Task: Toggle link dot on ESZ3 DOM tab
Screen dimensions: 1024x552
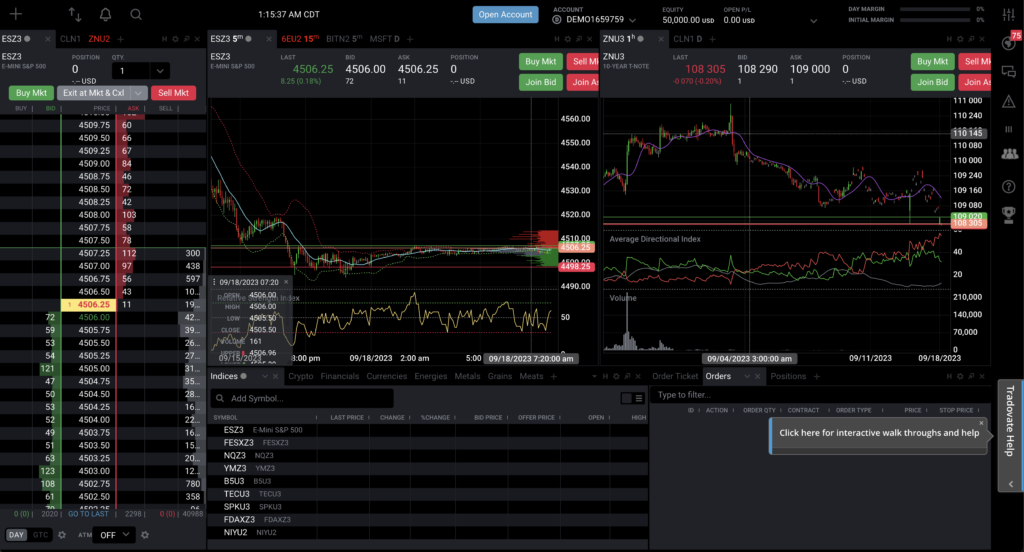Action: click(27, 39)
